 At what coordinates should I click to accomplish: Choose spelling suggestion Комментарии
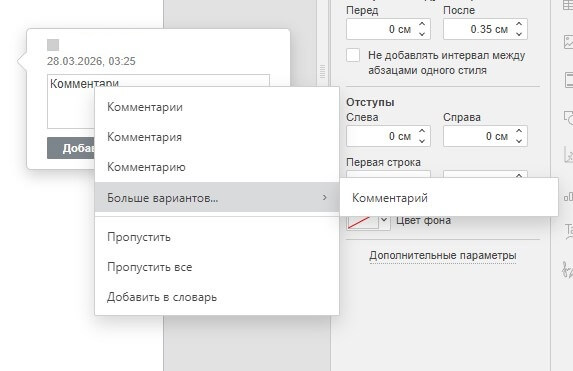(217, 107)
